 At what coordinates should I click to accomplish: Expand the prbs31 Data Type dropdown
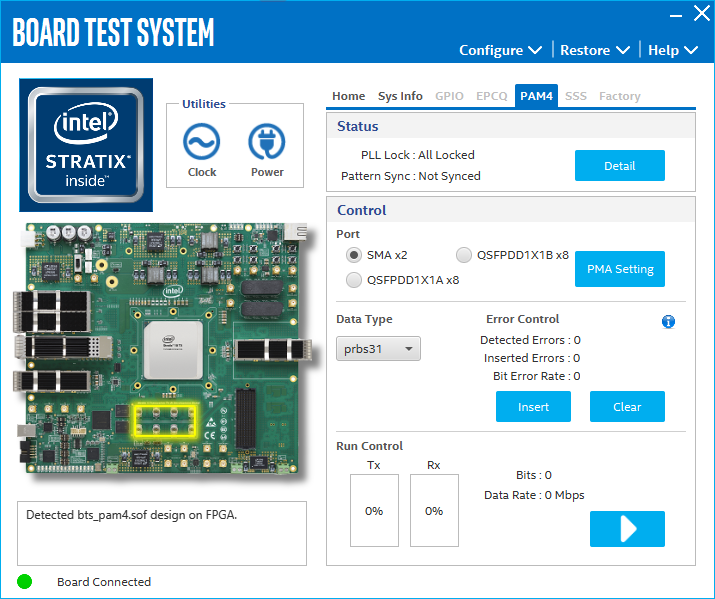point(378,349)
